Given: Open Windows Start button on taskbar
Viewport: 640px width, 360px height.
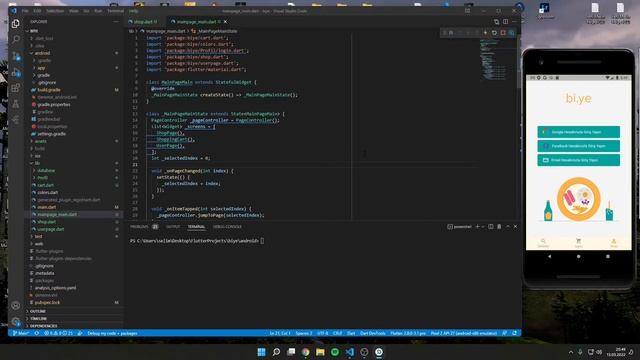Looking at the screenshot, I should point(261,352).
